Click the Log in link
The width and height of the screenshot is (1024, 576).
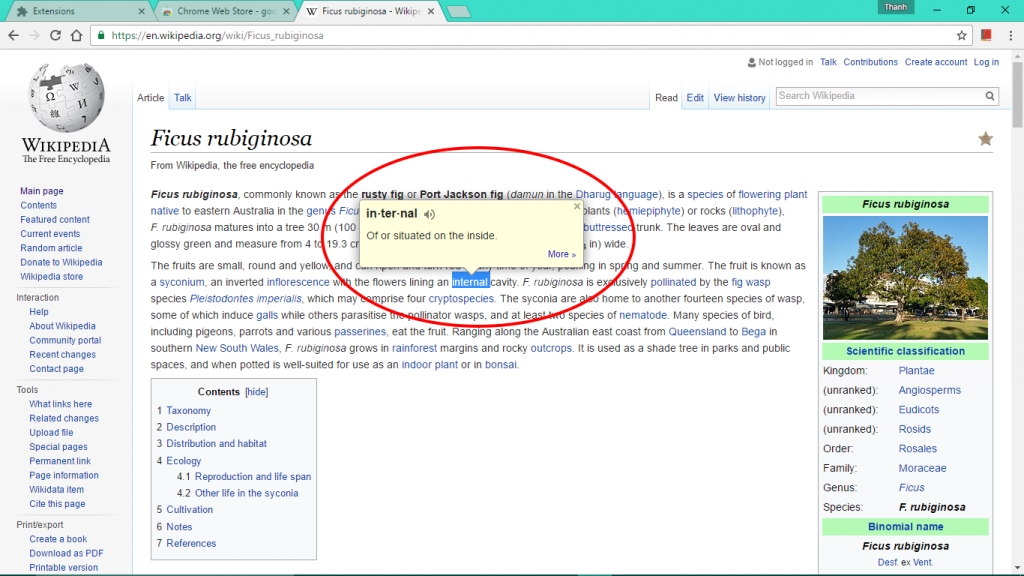pyautogui.click(x=986, y=62)
